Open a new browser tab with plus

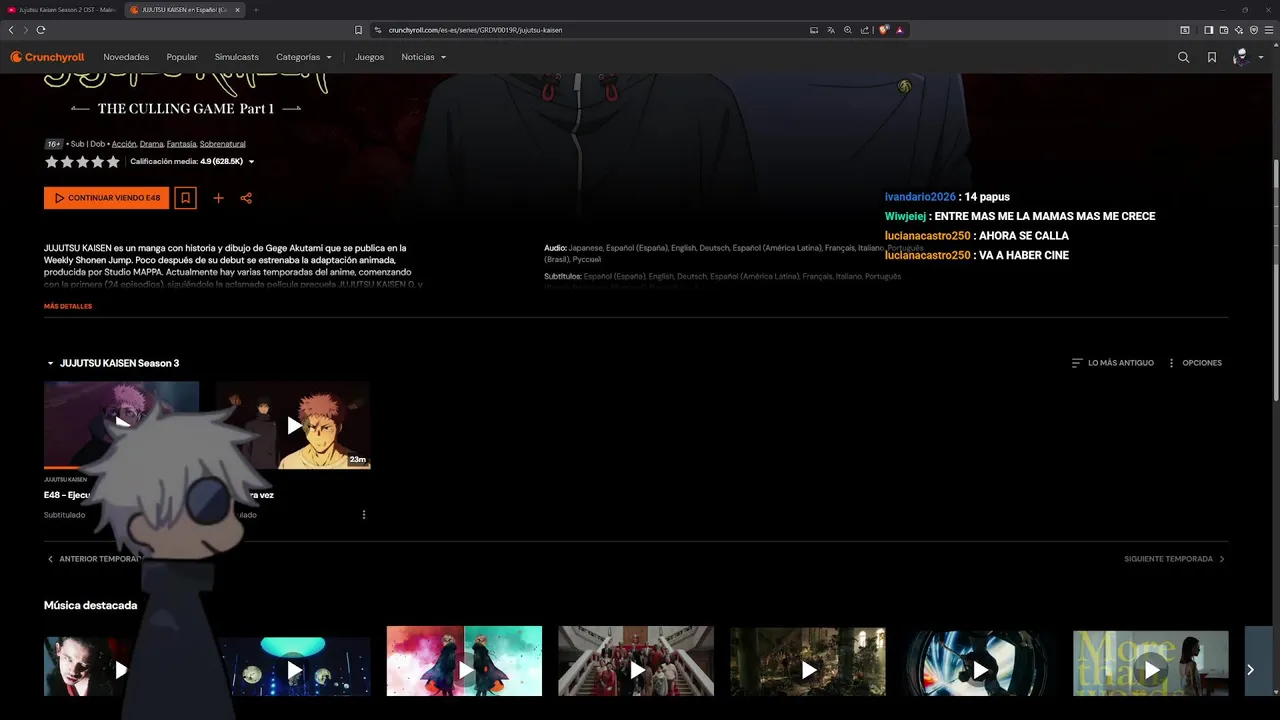[x=255, y=10]
